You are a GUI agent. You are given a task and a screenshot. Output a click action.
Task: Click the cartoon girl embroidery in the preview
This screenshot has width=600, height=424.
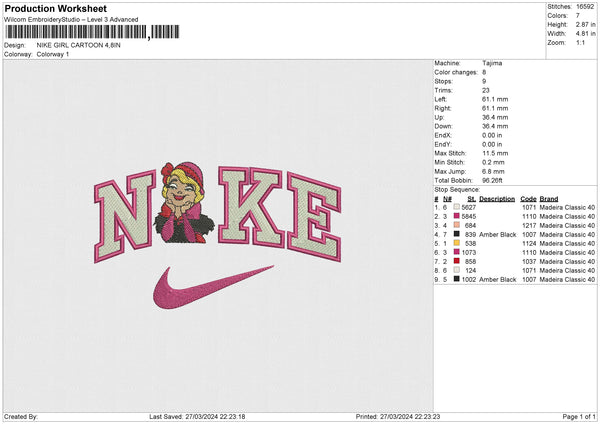[x=184, y=203]
